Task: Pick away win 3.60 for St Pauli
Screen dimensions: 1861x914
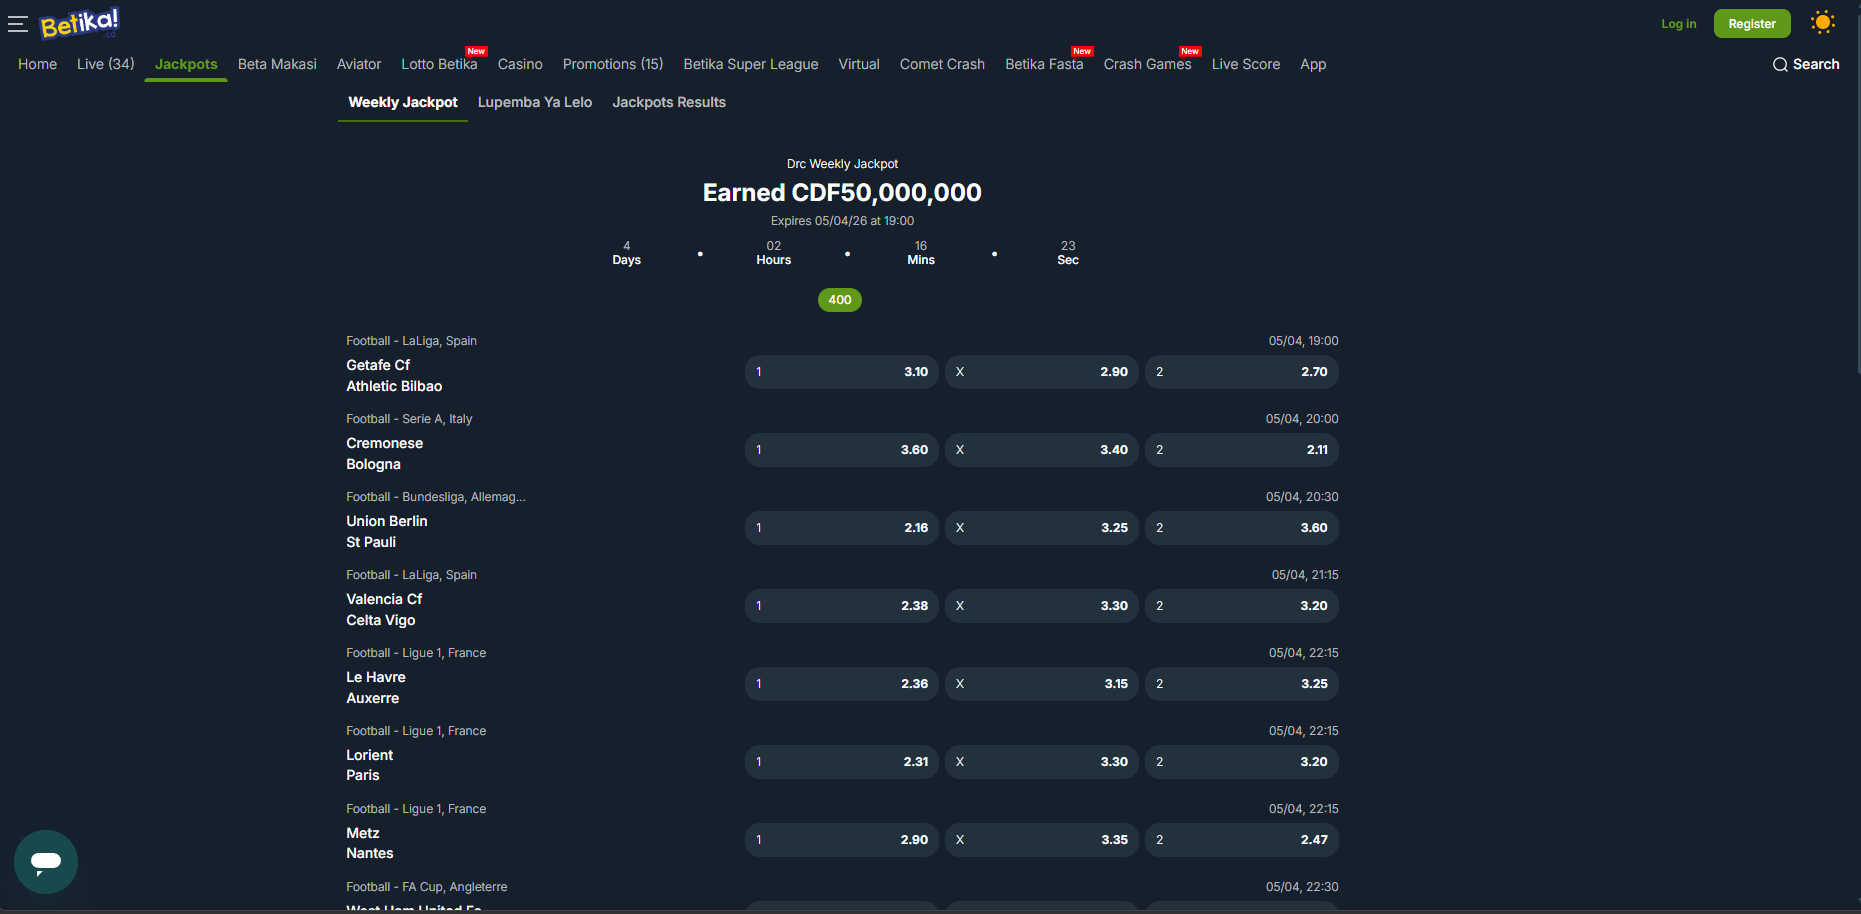Action: [x=1242, y=528]
